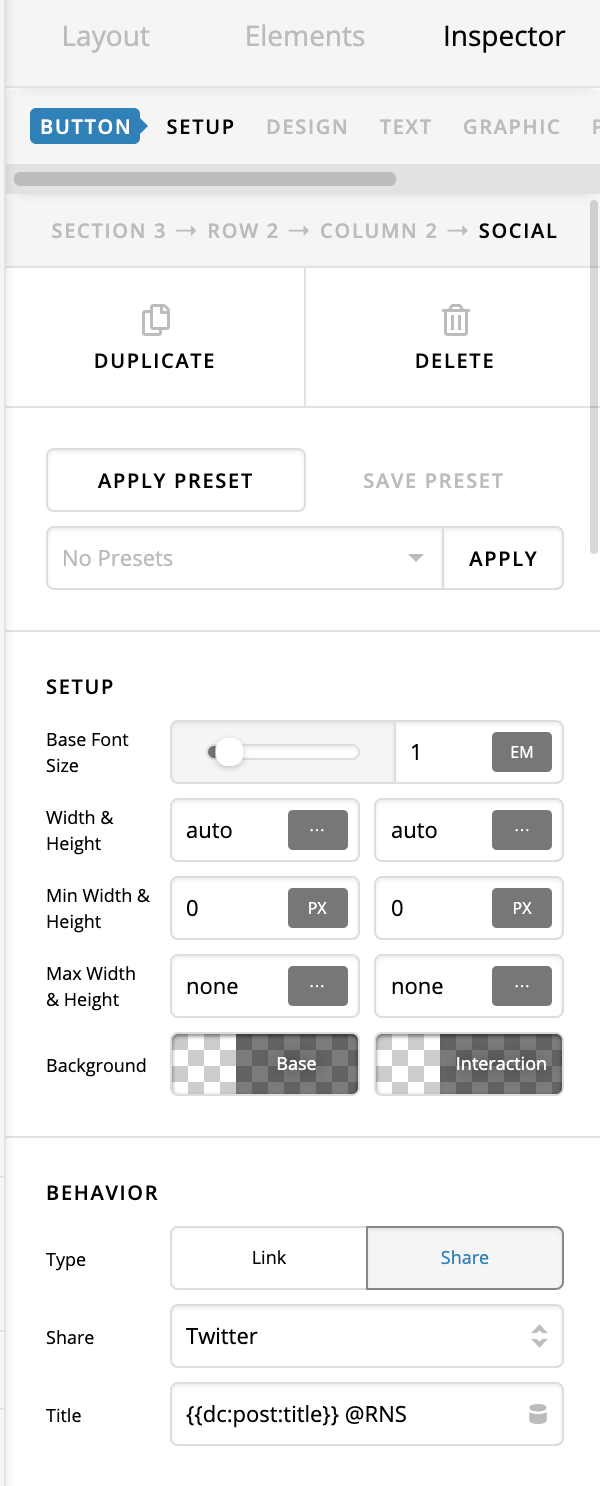The image size is (600, 1486).
Task: Click the Apply button beside presets
Action: 503,558
